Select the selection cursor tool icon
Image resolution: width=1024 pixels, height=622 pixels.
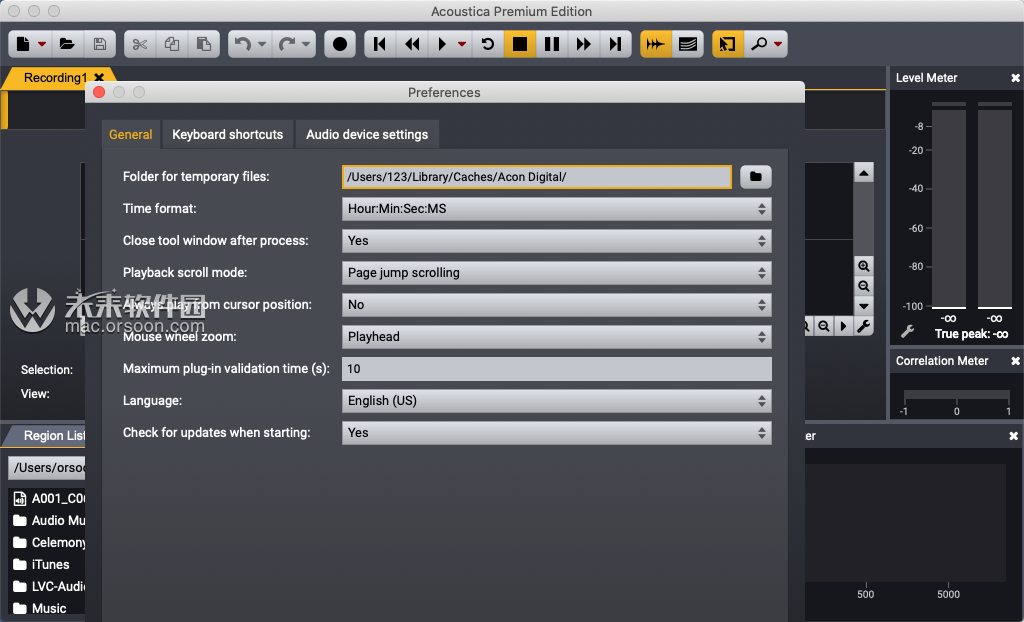pos(728,44)
